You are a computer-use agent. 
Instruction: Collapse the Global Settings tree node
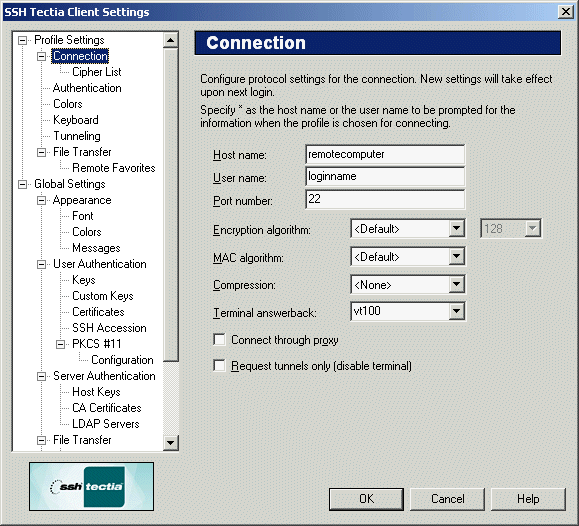tap(23, 184)
